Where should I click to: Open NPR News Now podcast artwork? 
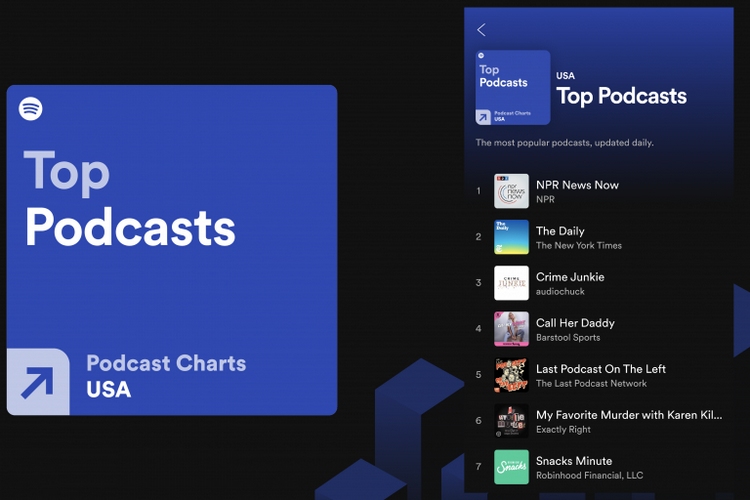click(511, 191)
